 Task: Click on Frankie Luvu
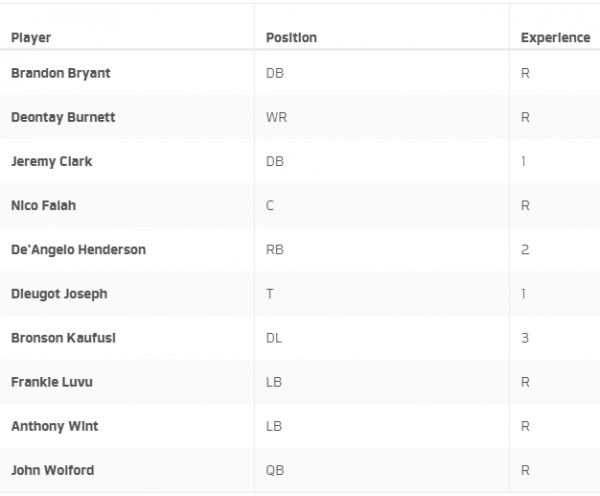pyautogui.click(x=51, y=382)
